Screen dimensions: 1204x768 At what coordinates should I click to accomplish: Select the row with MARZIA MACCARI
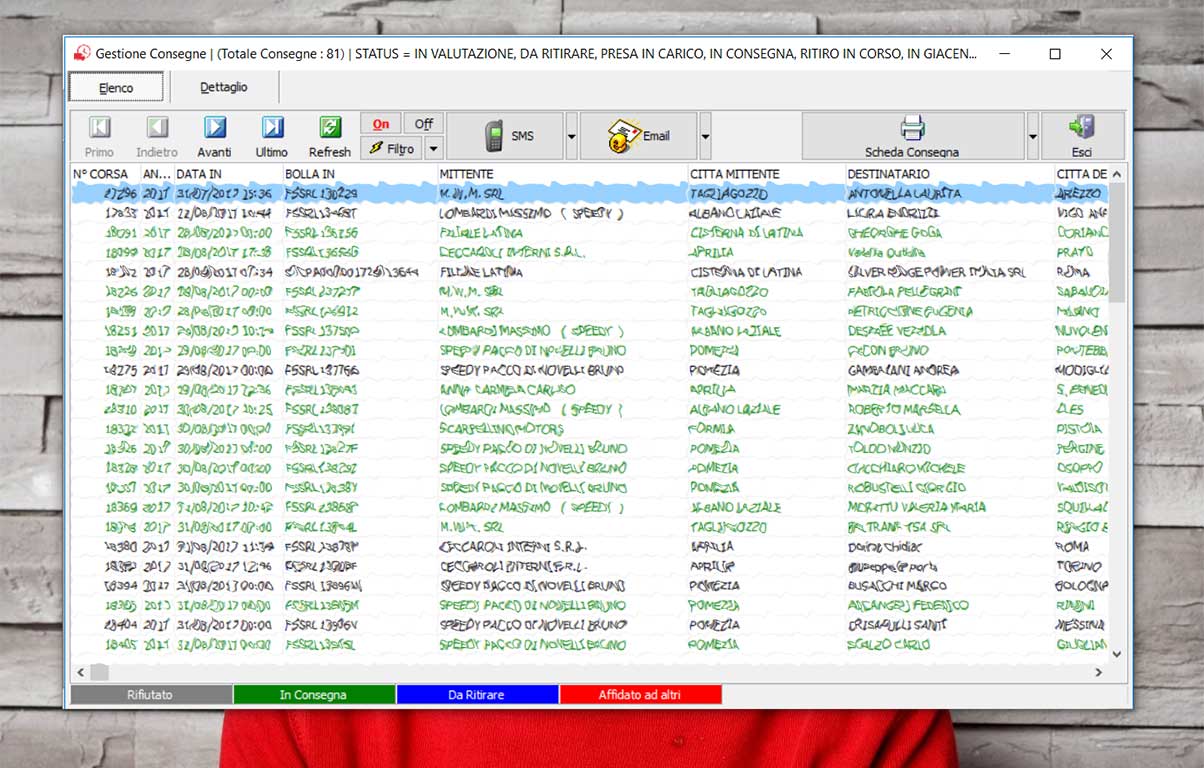pos(590,389)
